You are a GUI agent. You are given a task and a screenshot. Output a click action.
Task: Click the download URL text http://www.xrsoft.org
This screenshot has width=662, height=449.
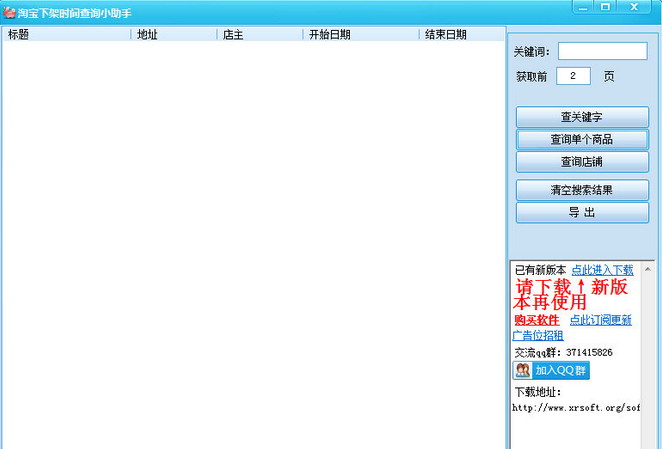(x=576, y=408)
